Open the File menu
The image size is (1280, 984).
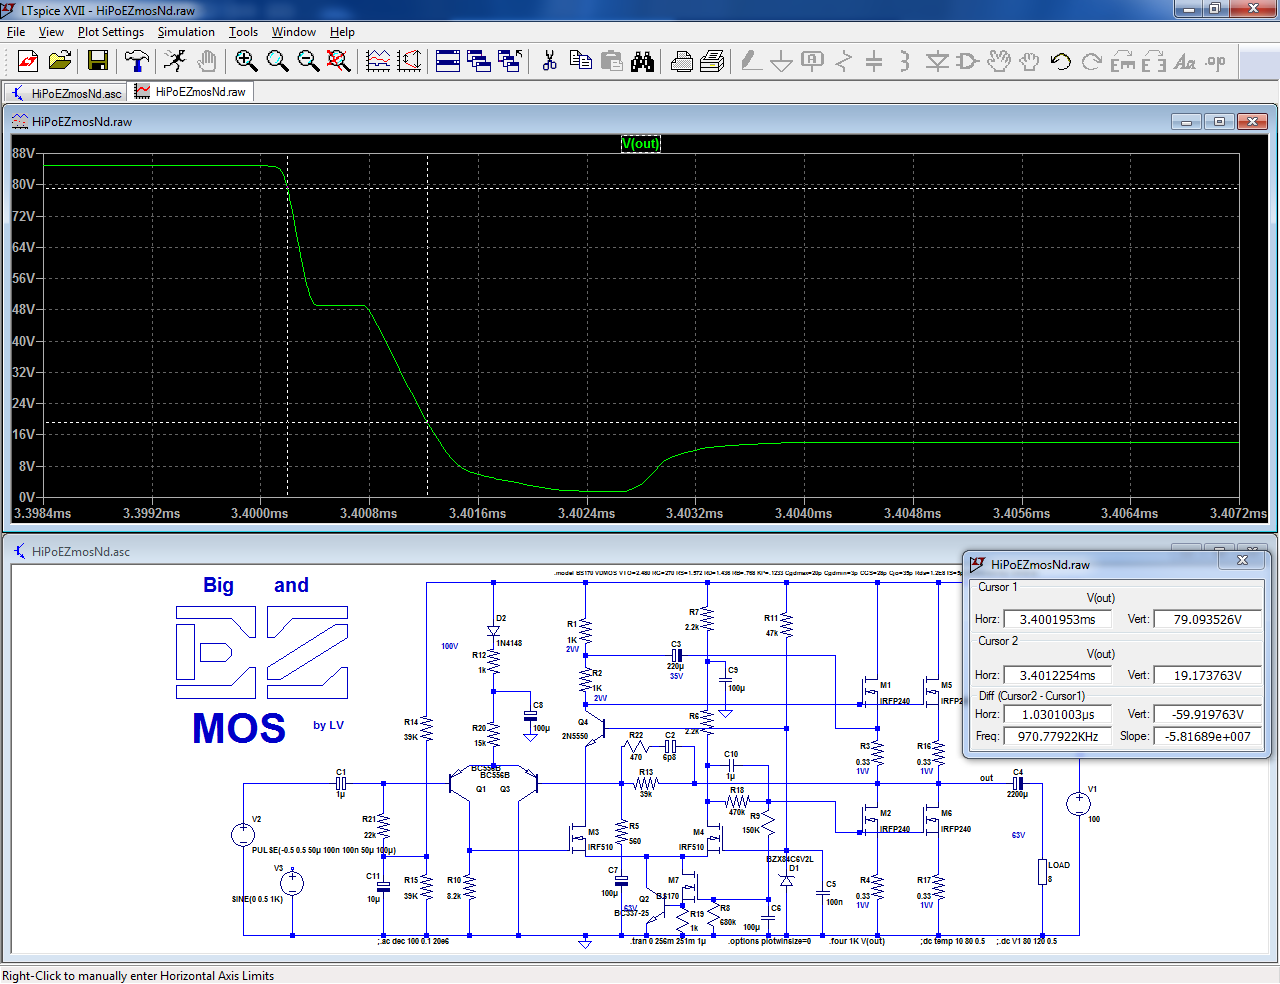[16, 32]
